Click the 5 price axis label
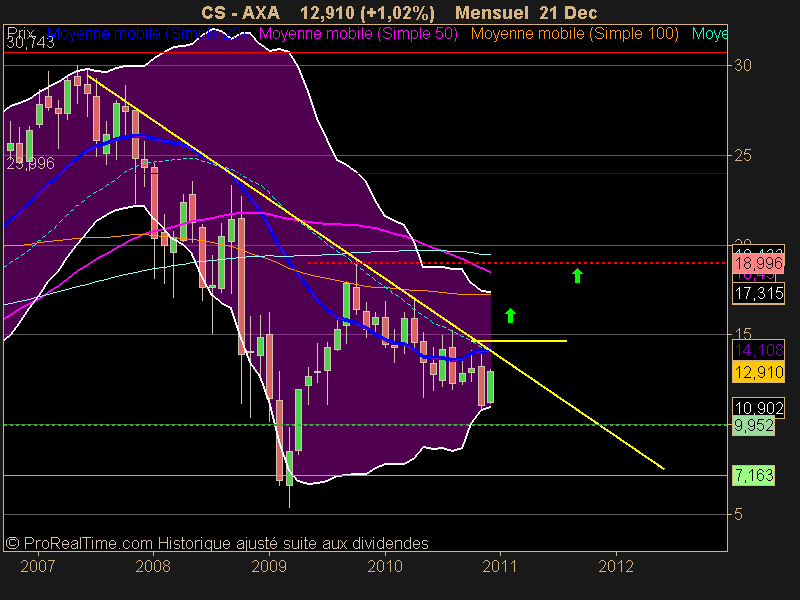800x600 pixels. (x=738, y=514)
